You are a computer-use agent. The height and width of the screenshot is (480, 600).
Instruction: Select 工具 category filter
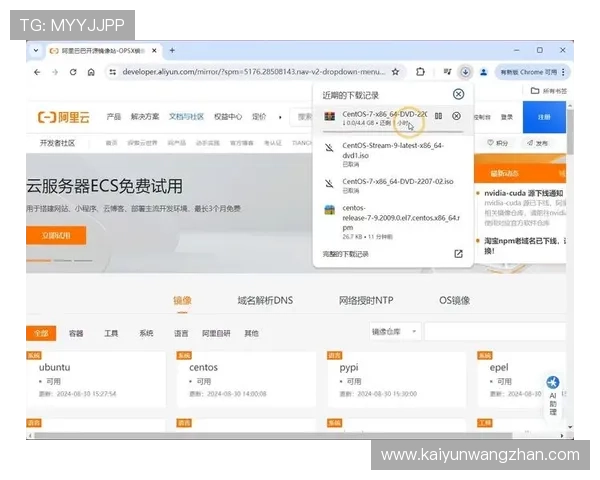(111, 333)
